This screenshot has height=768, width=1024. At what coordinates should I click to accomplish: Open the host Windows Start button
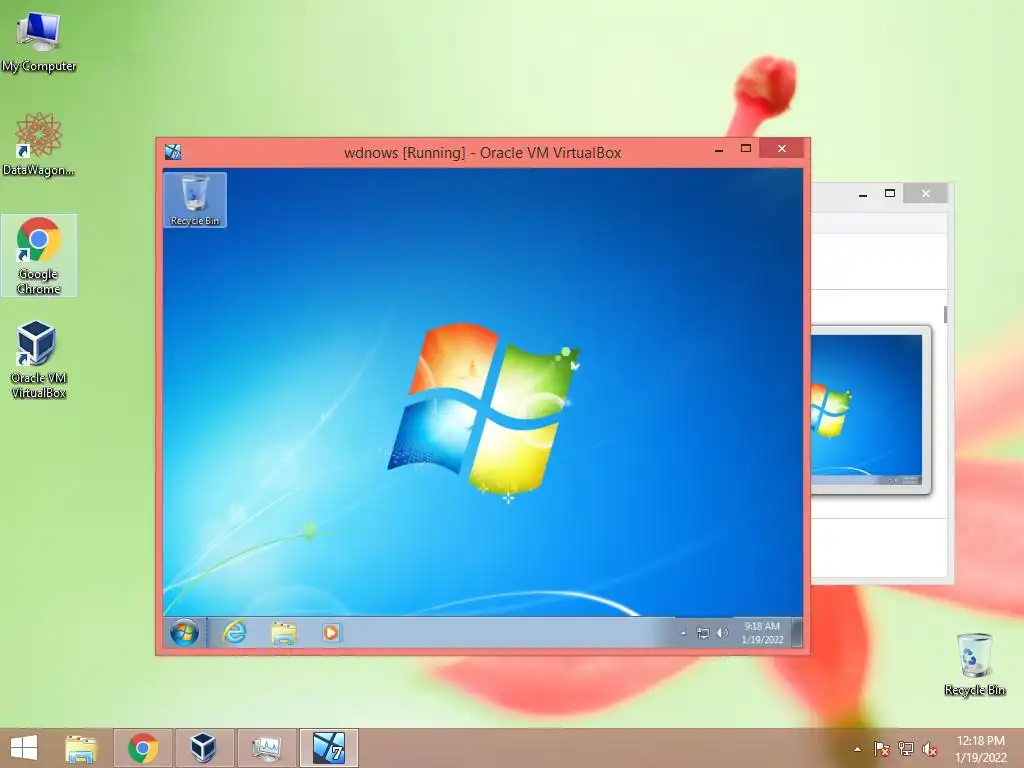[x=24, y=748]
